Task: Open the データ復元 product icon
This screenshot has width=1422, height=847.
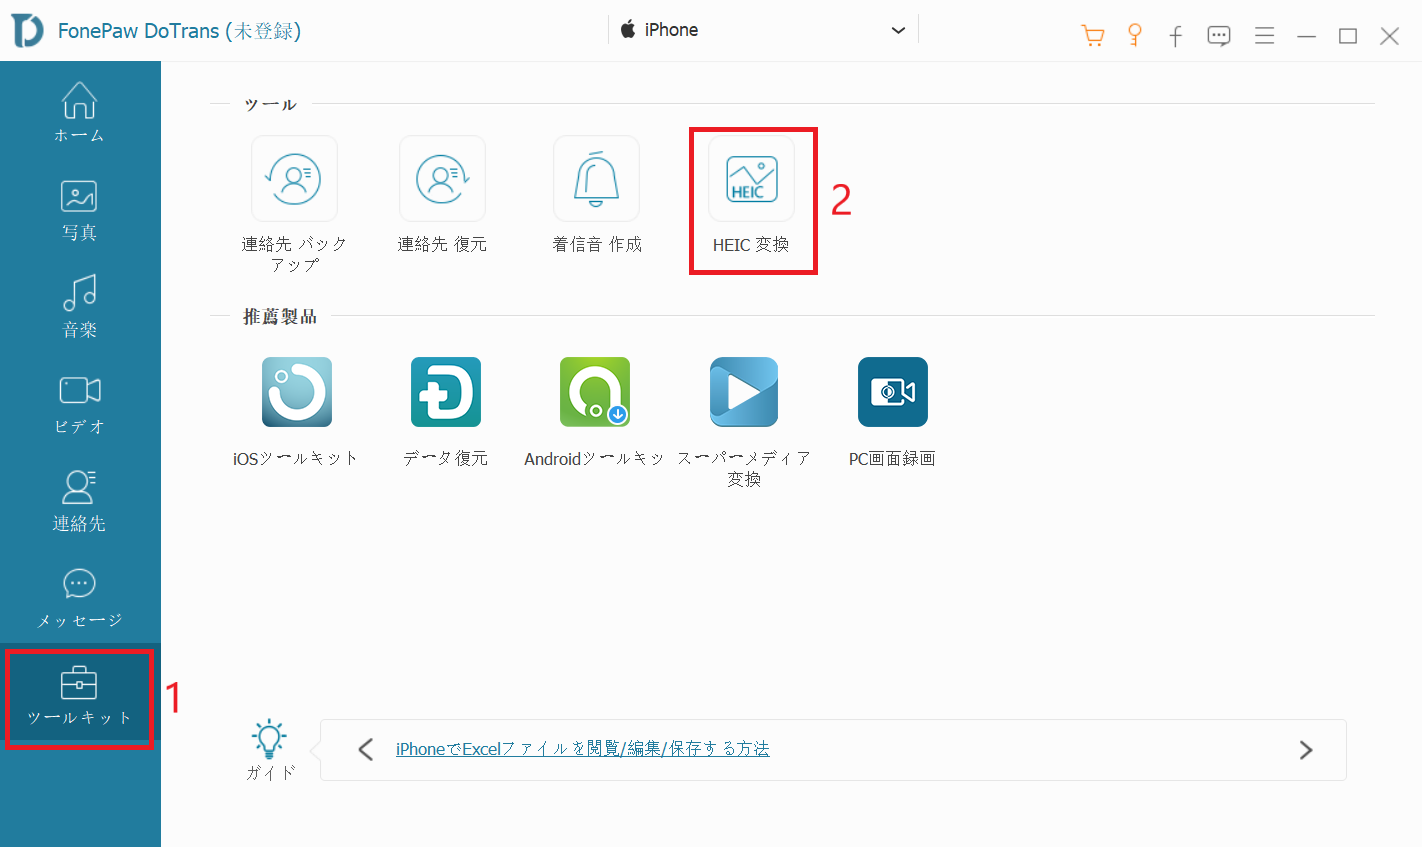Action: point(445,392)
